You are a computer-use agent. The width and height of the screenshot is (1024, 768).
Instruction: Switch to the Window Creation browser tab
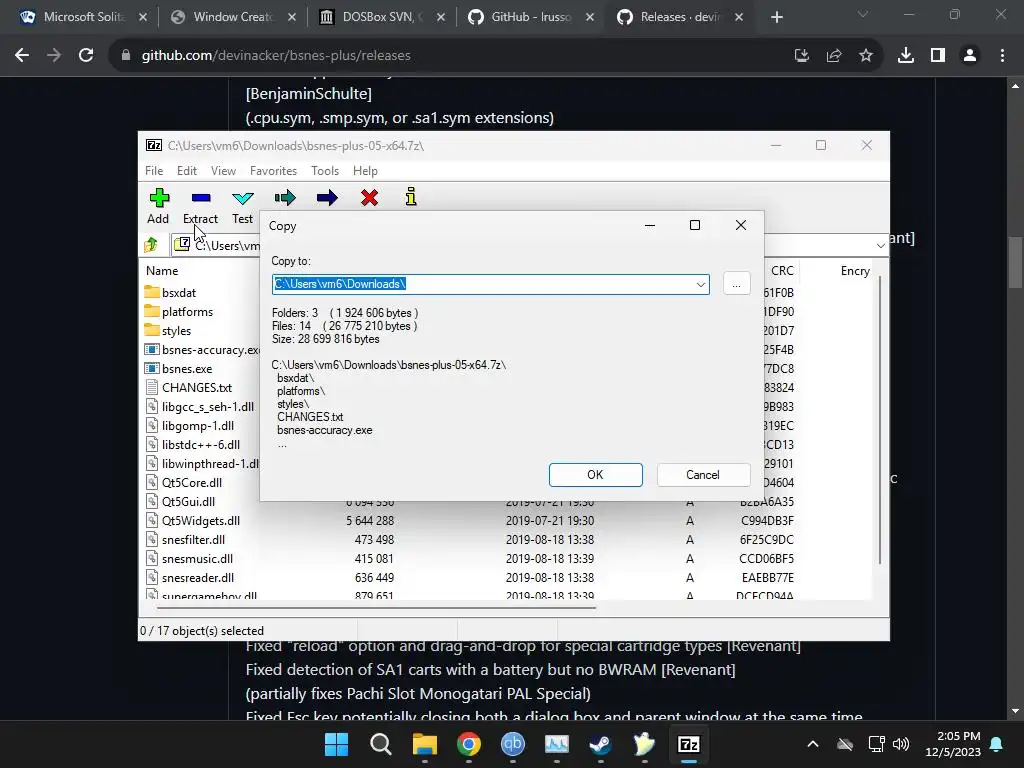pyautogui.click(x=233, y=17)
